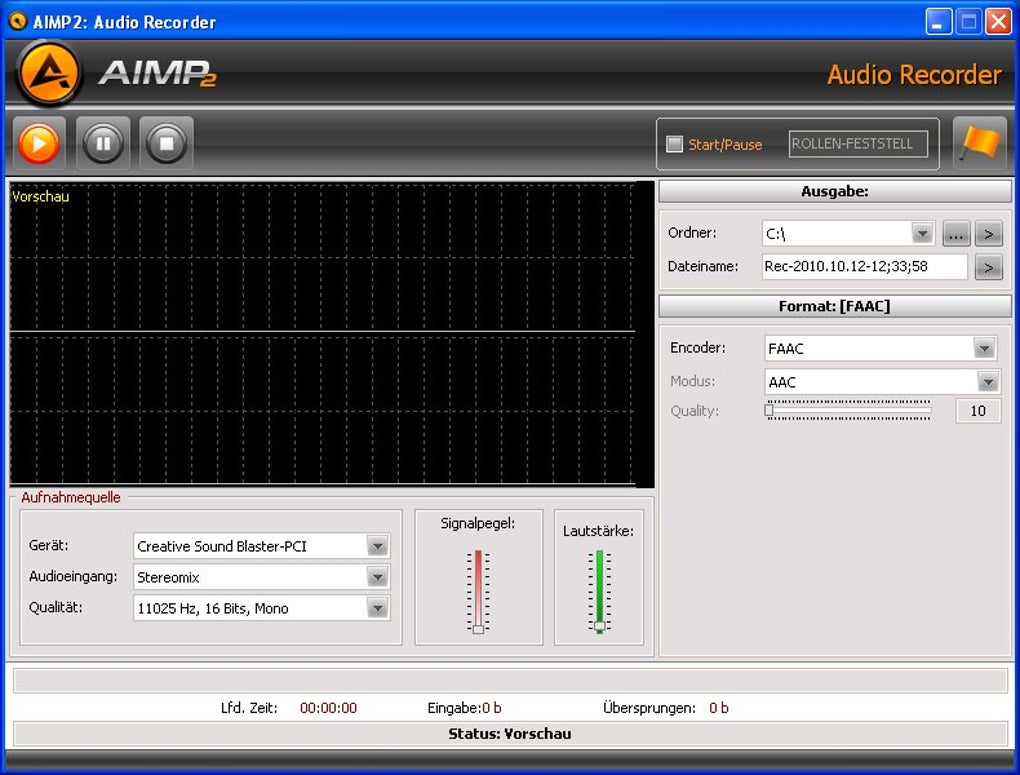Click the Übersprungen value 0 b

(x=719, y=708)
